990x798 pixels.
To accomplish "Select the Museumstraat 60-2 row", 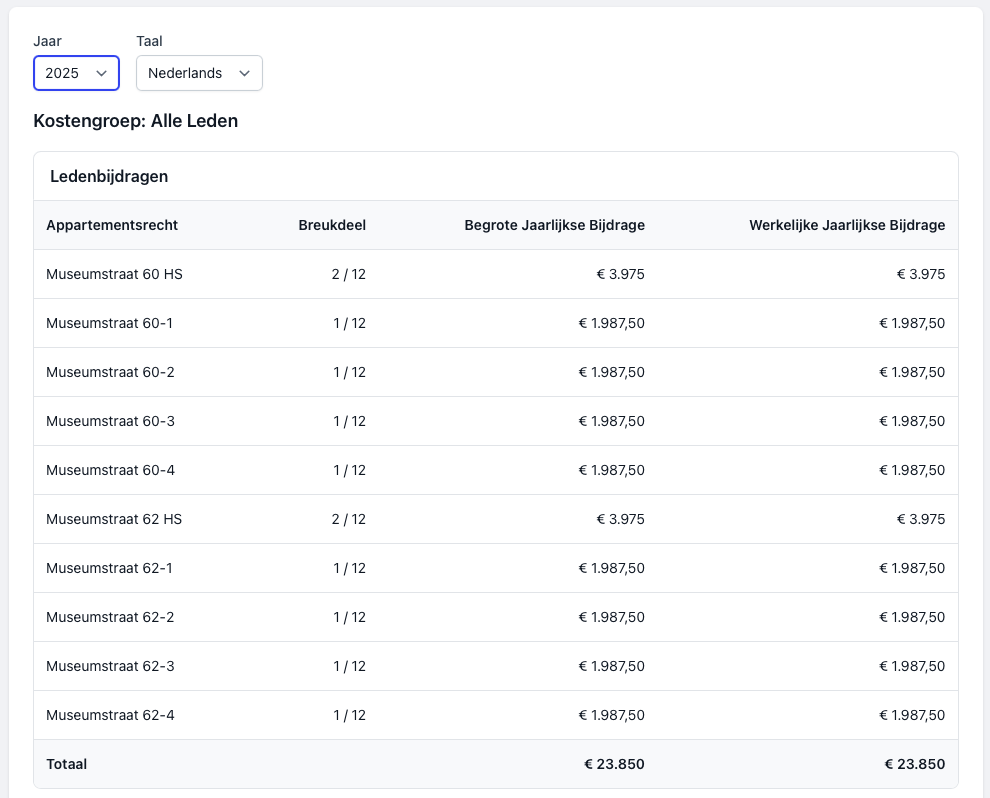I will tap(110, 372).
